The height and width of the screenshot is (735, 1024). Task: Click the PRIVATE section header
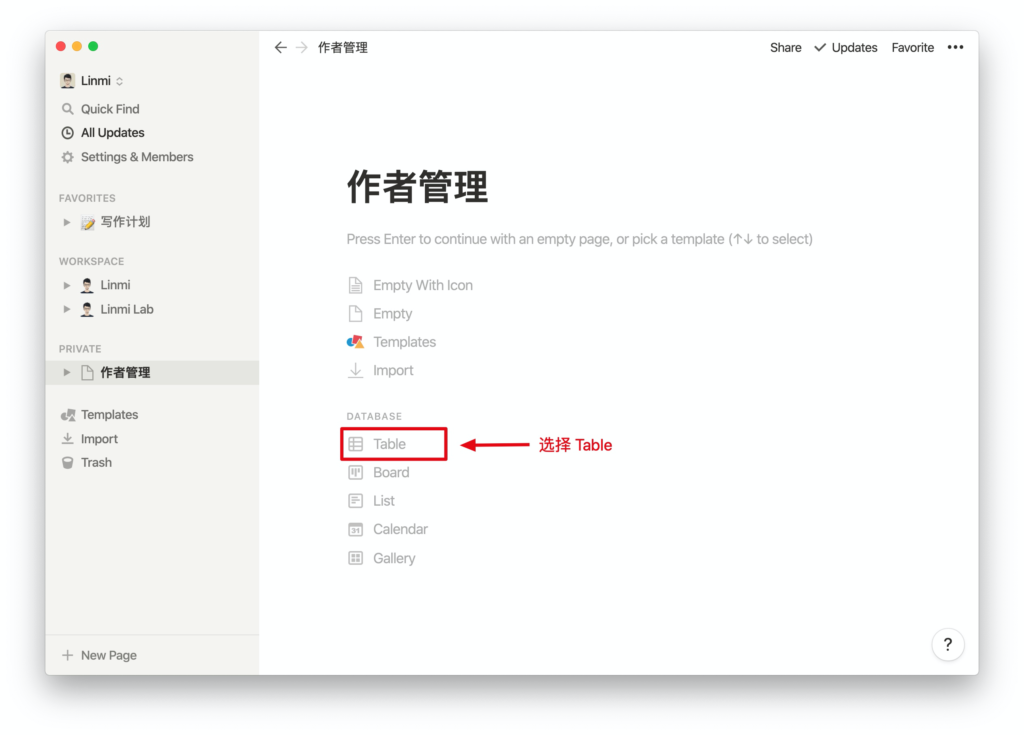(x=80, y=349)
